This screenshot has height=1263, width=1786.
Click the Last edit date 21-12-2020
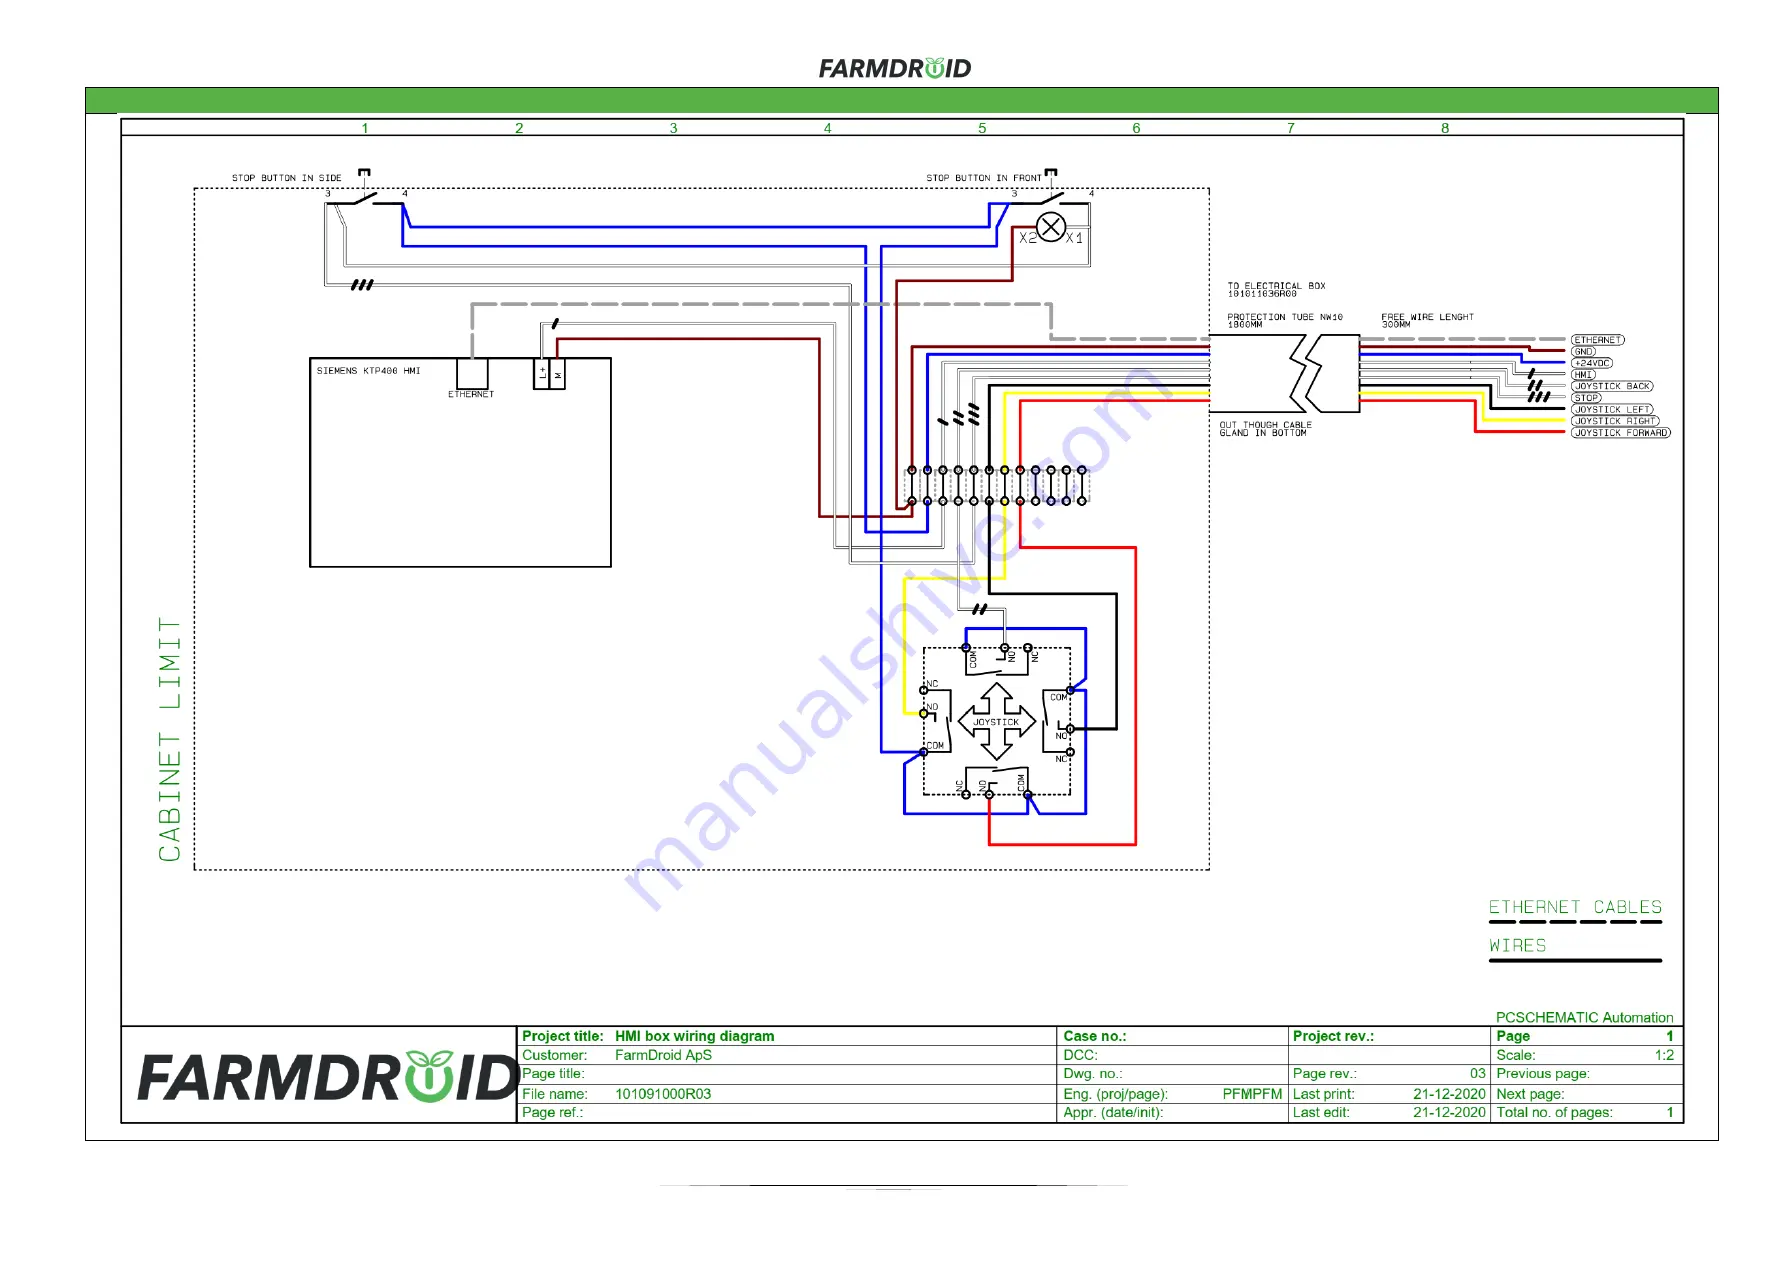click(x=1449, y=1112)
